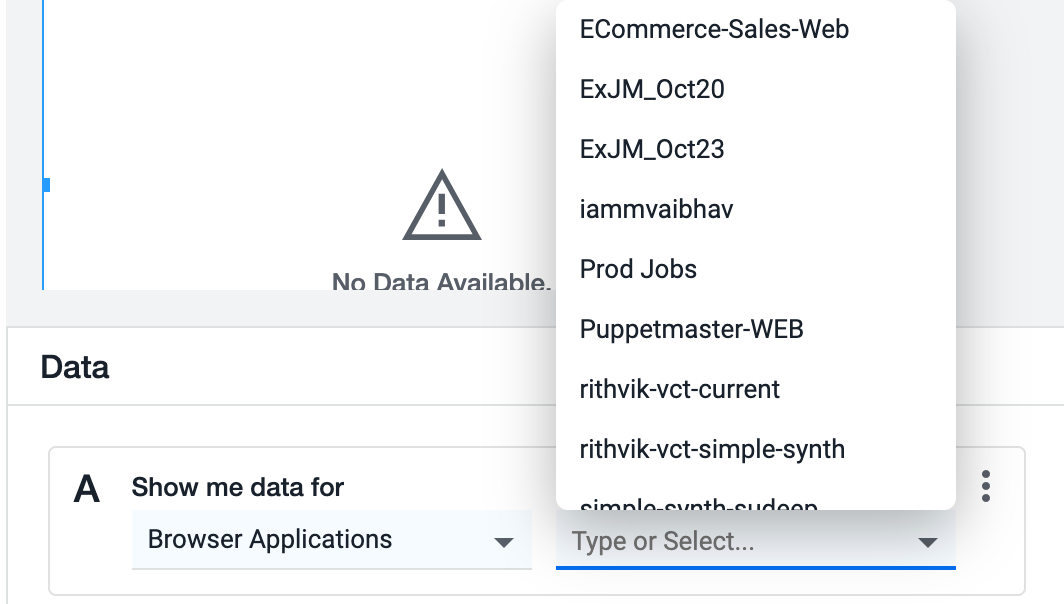Click the No Data warning triangle icon

click(442, 206)
